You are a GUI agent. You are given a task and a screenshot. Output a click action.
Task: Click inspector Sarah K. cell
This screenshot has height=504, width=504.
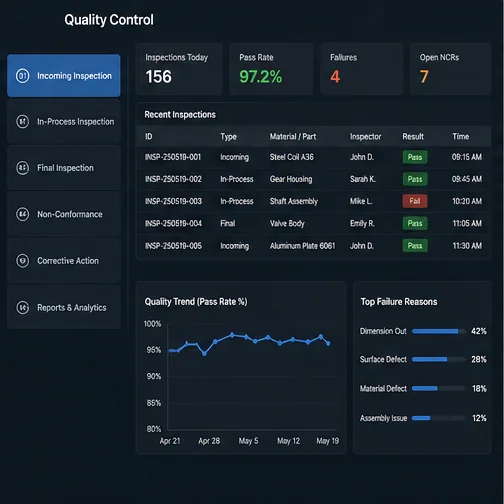(363, 179)
